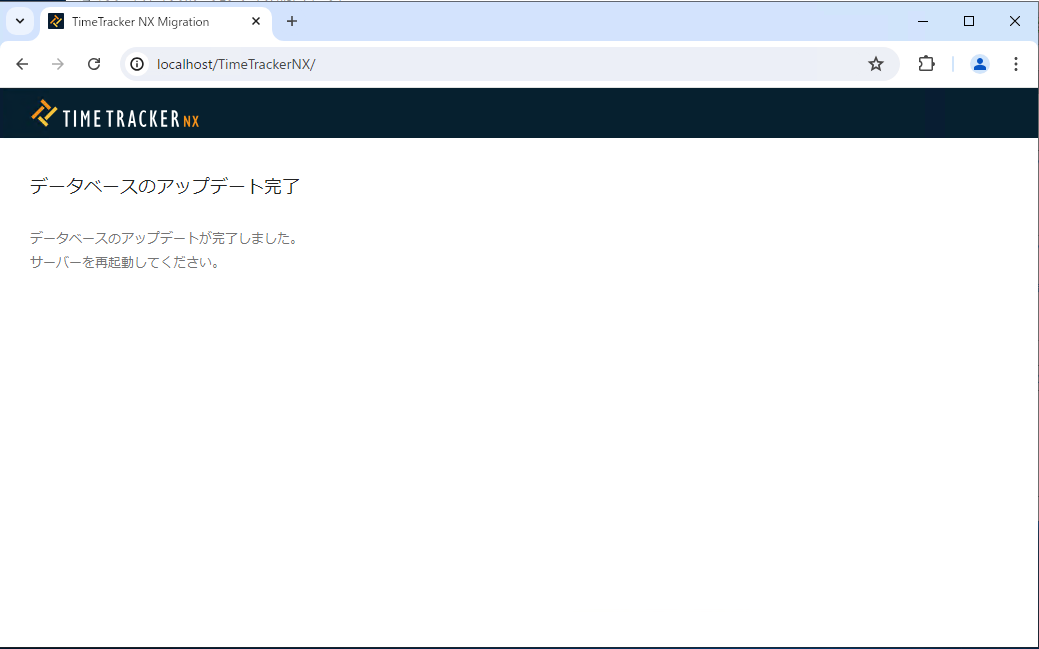Click the TimeTracker NX logo
The height and width of the screenshot is (649, 1039).
(x=115, y=115)
